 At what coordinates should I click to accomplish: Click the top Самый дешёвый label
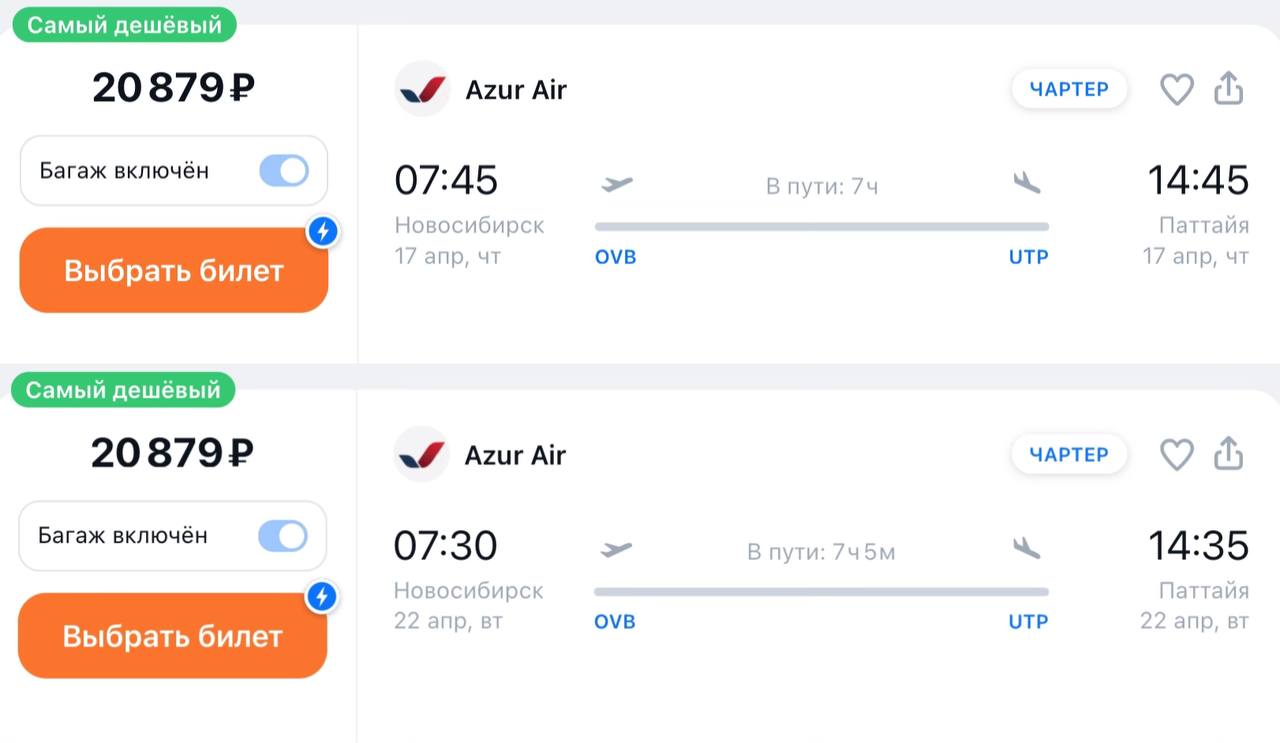pos(124,25)
